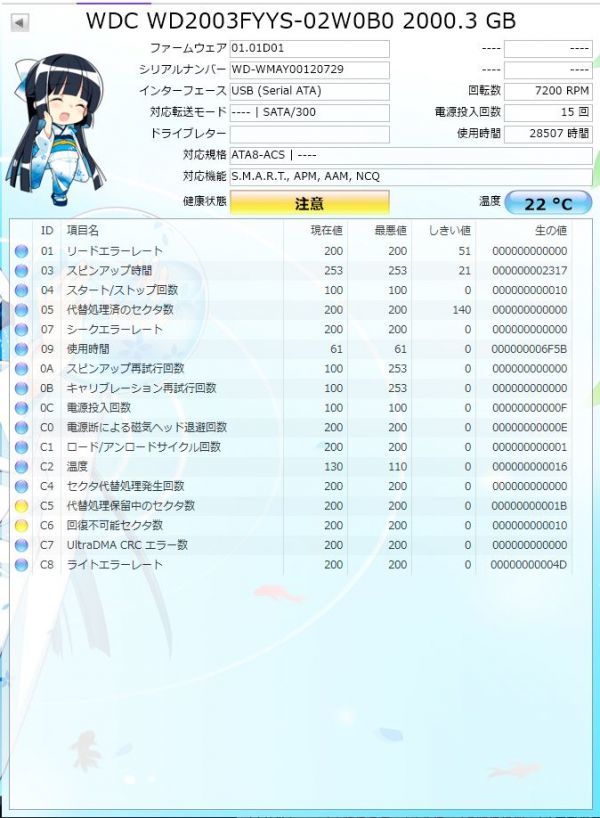Click the features field S.M.A.R.T., APM, AAM, NCQ
The height and width of the screenshot is (818, 600).
pos(411,176)
